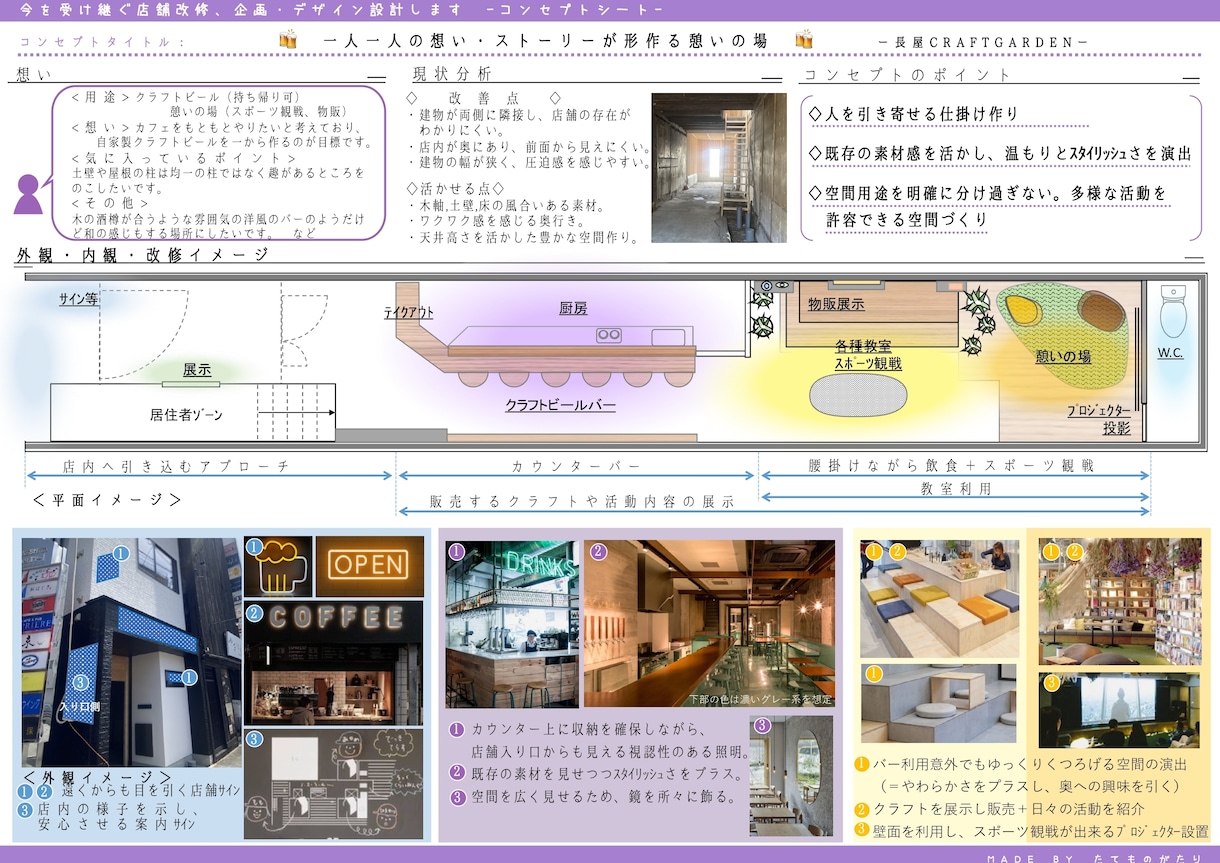Select the purple person silhouette icon
1220x863 pixels.
tap(29, 195)
